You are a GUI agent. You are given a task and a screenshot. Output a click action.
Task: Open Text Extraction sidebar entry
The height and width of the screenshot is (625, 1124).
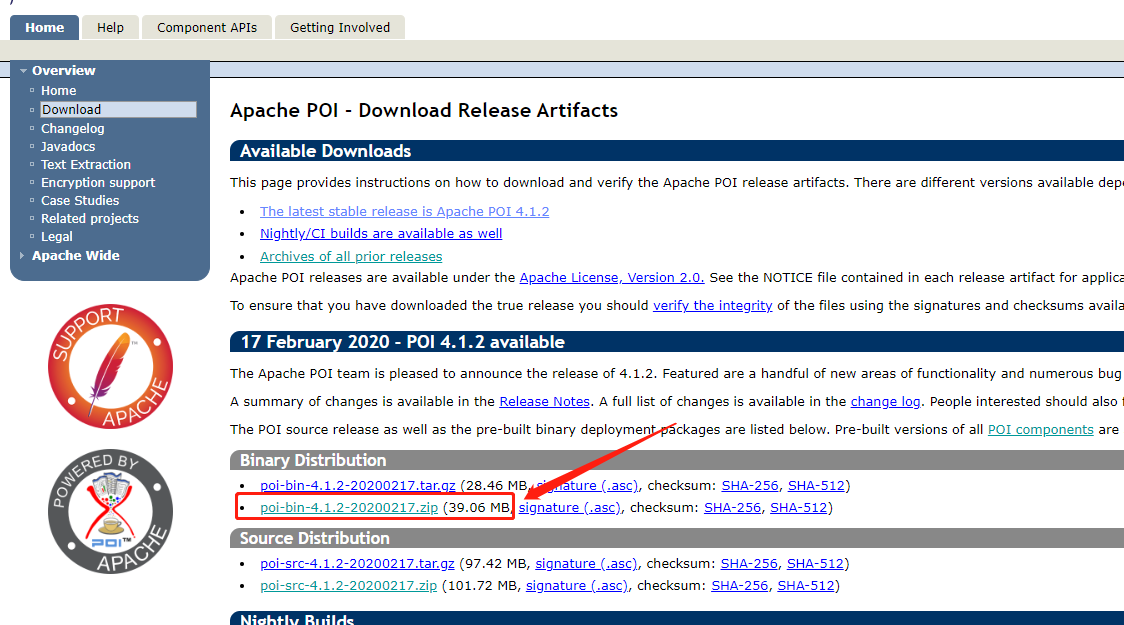click(85, 165)
